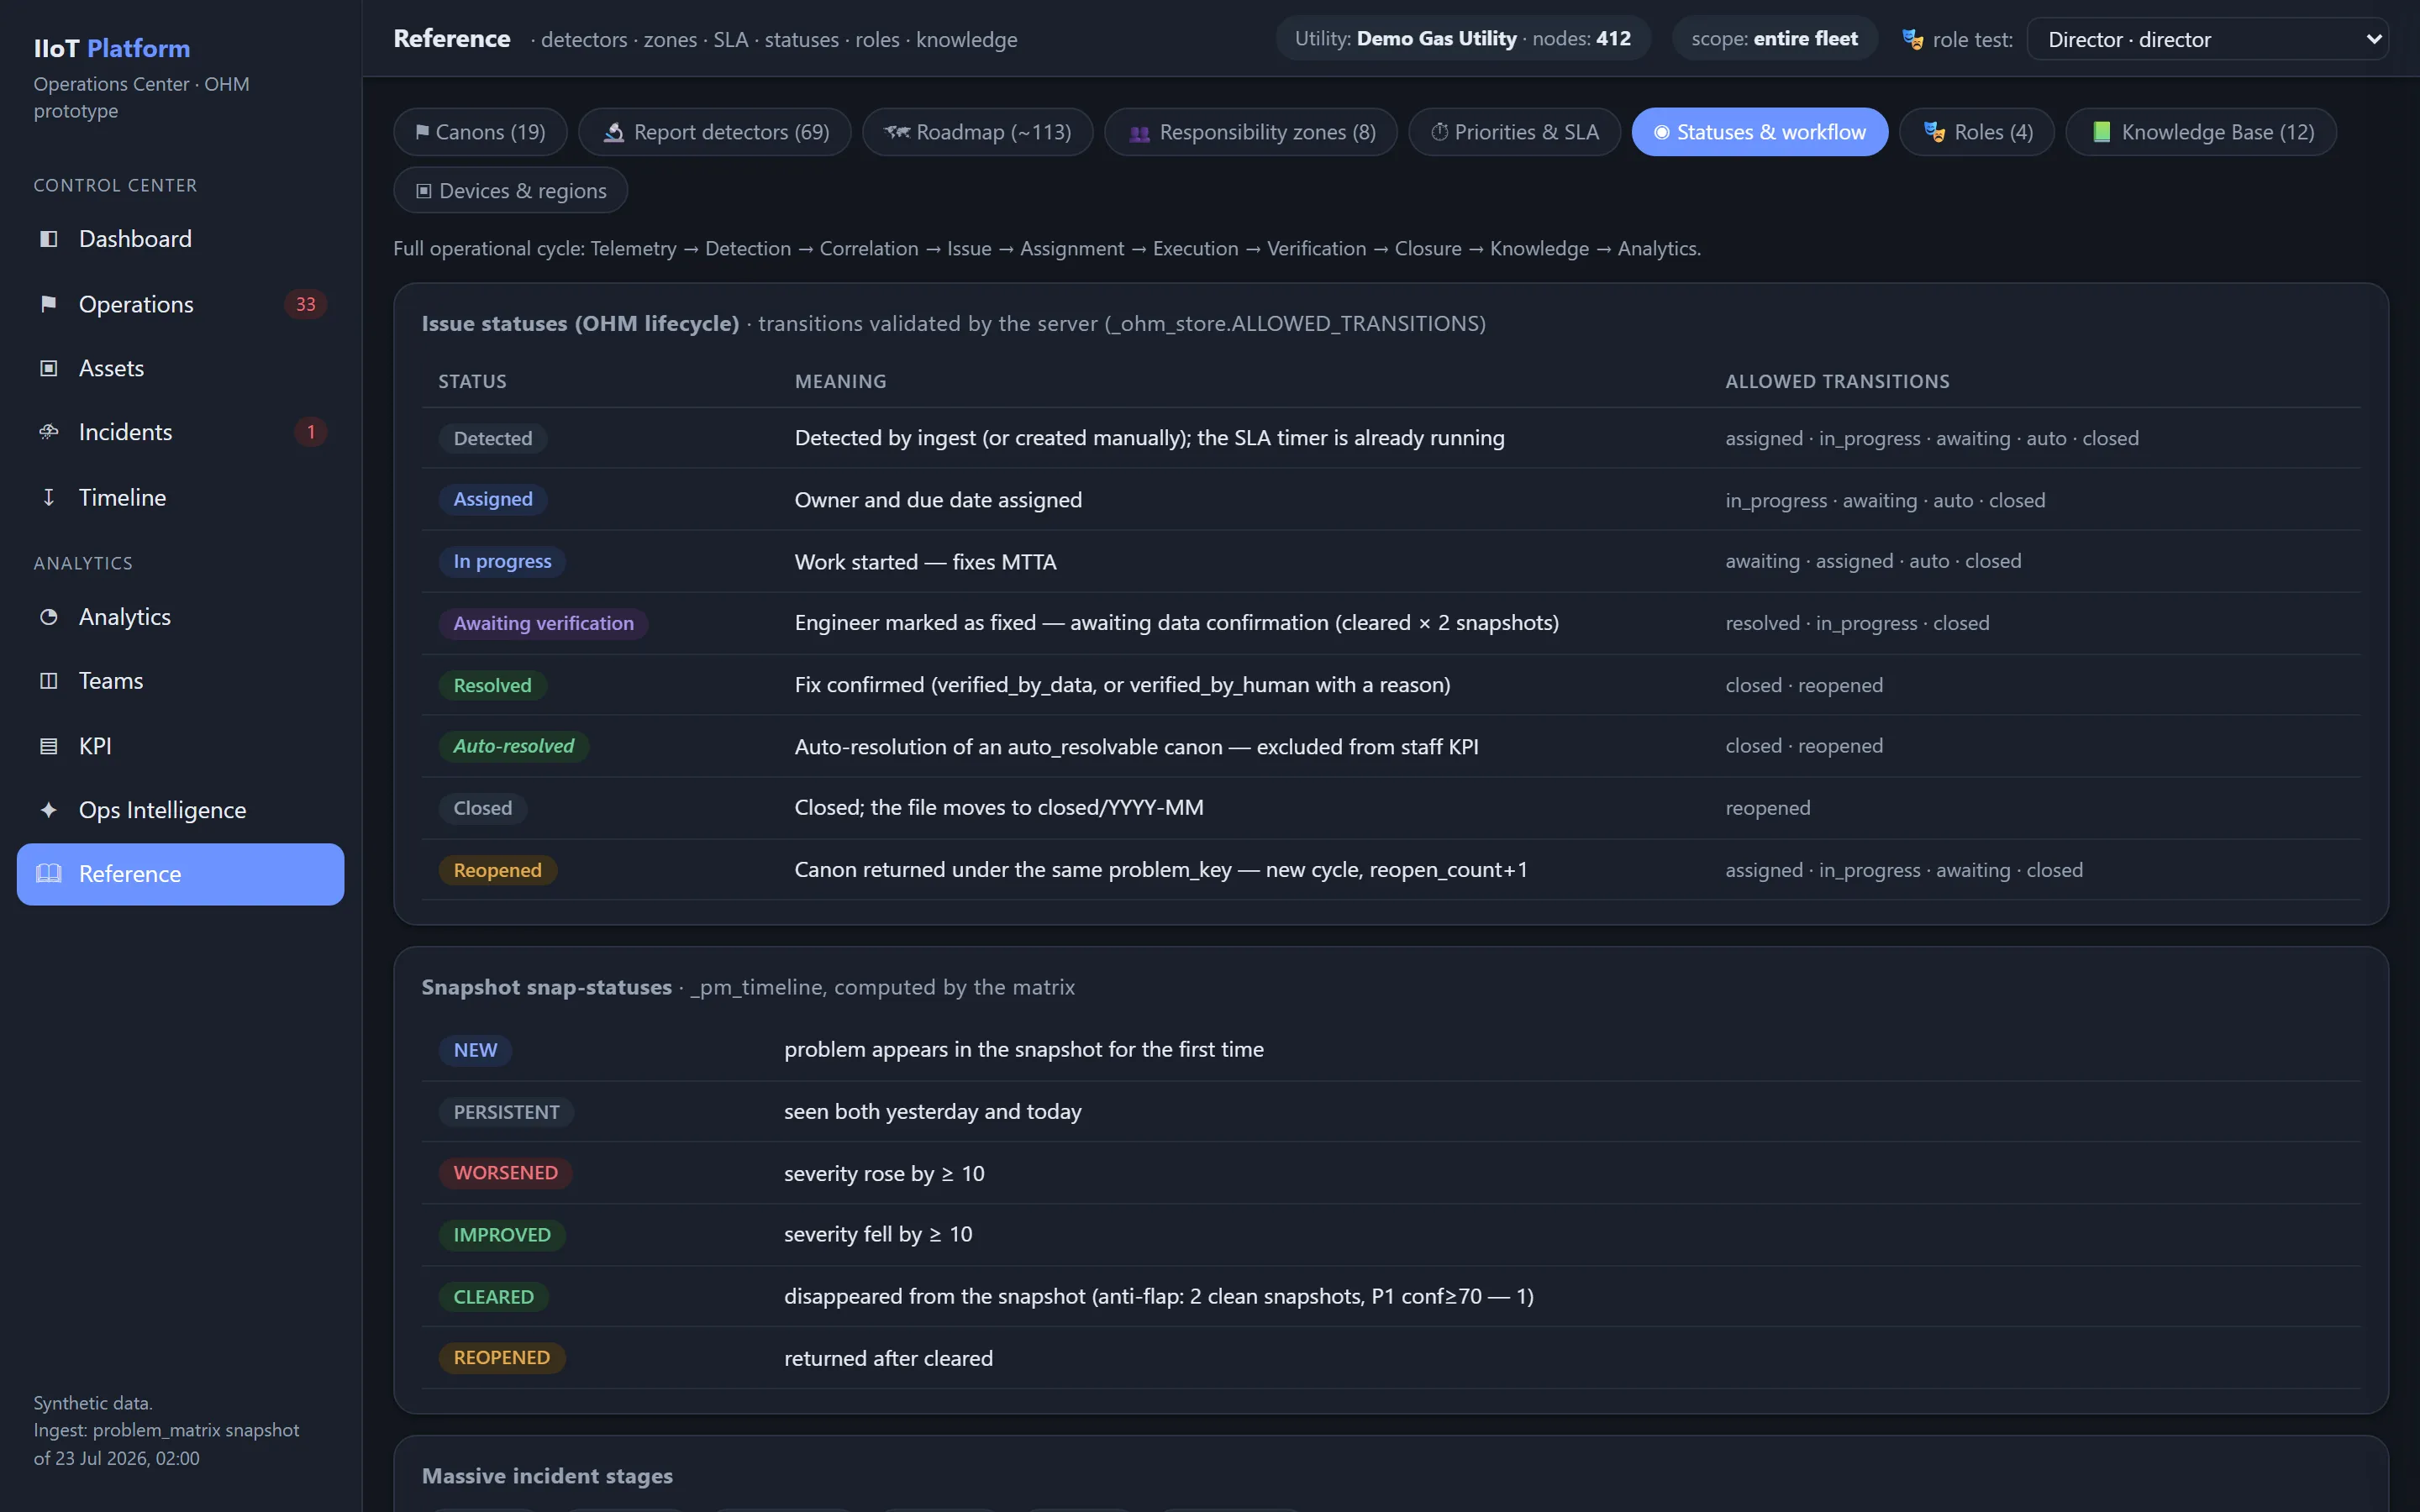Switch to Report detectors (69) tab
2420x1512 pixels.
pos(715,132)
